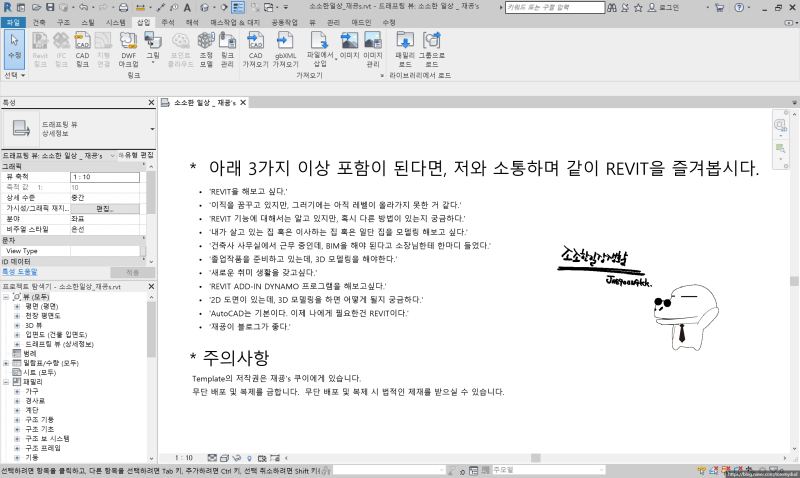Open the Autodesk app store cart icon

coord(719,7)
